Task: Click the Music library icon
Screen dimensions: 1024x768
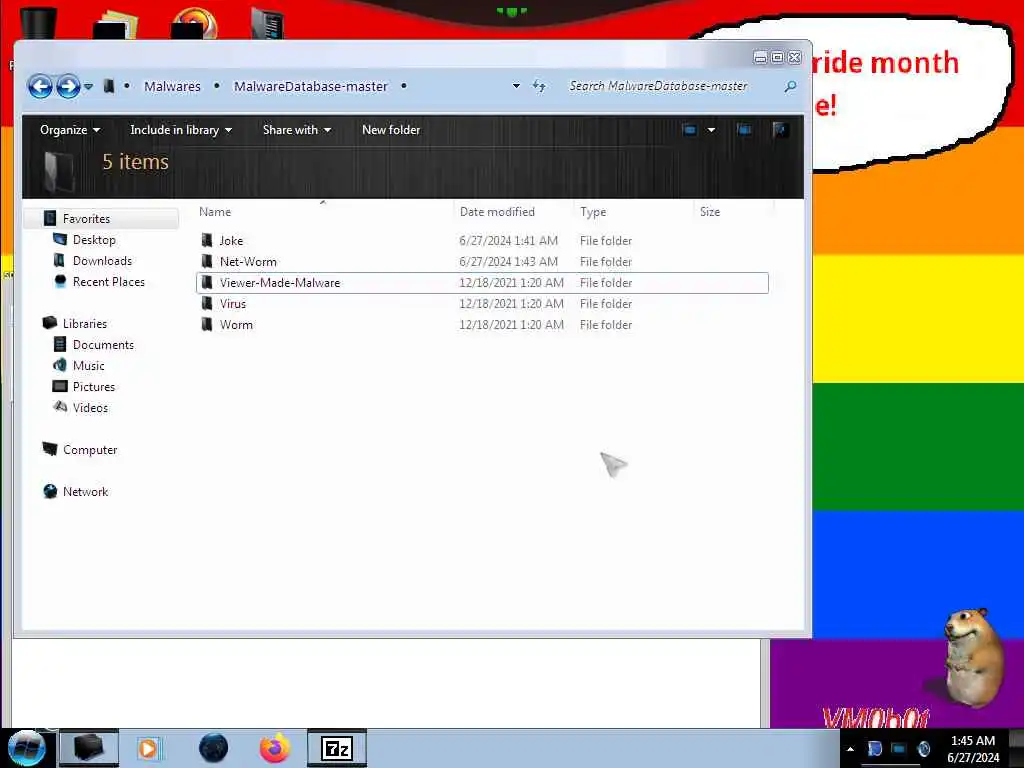Action: tap(59, 365)
